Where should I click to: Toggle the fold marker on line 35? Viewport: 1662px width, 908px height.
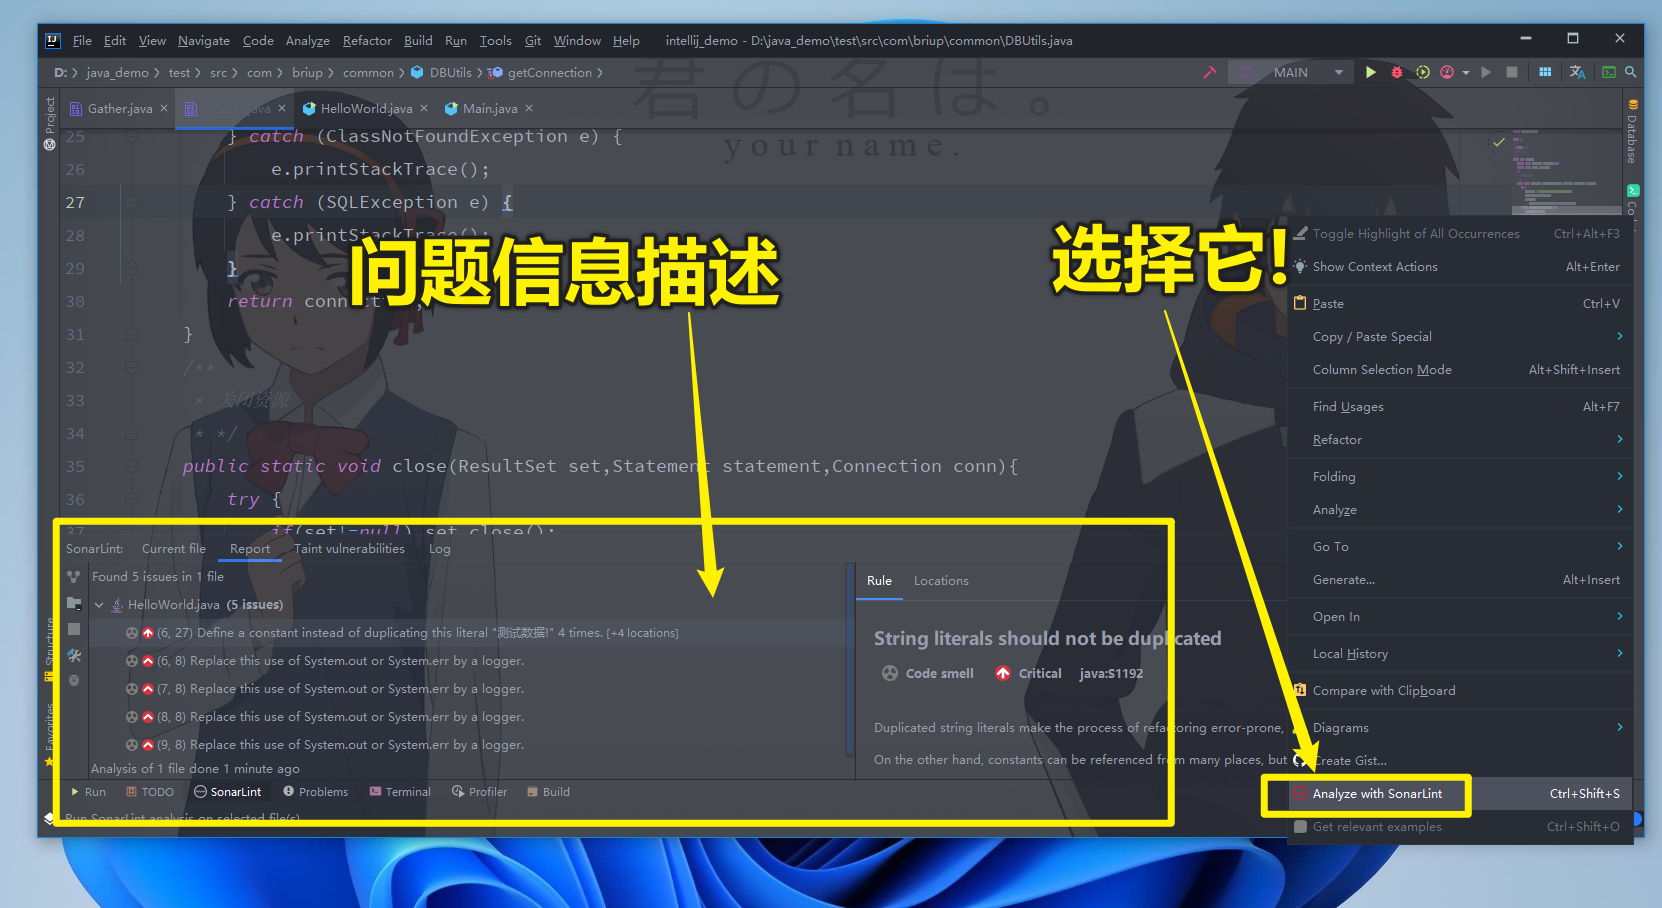pos(131,467)
